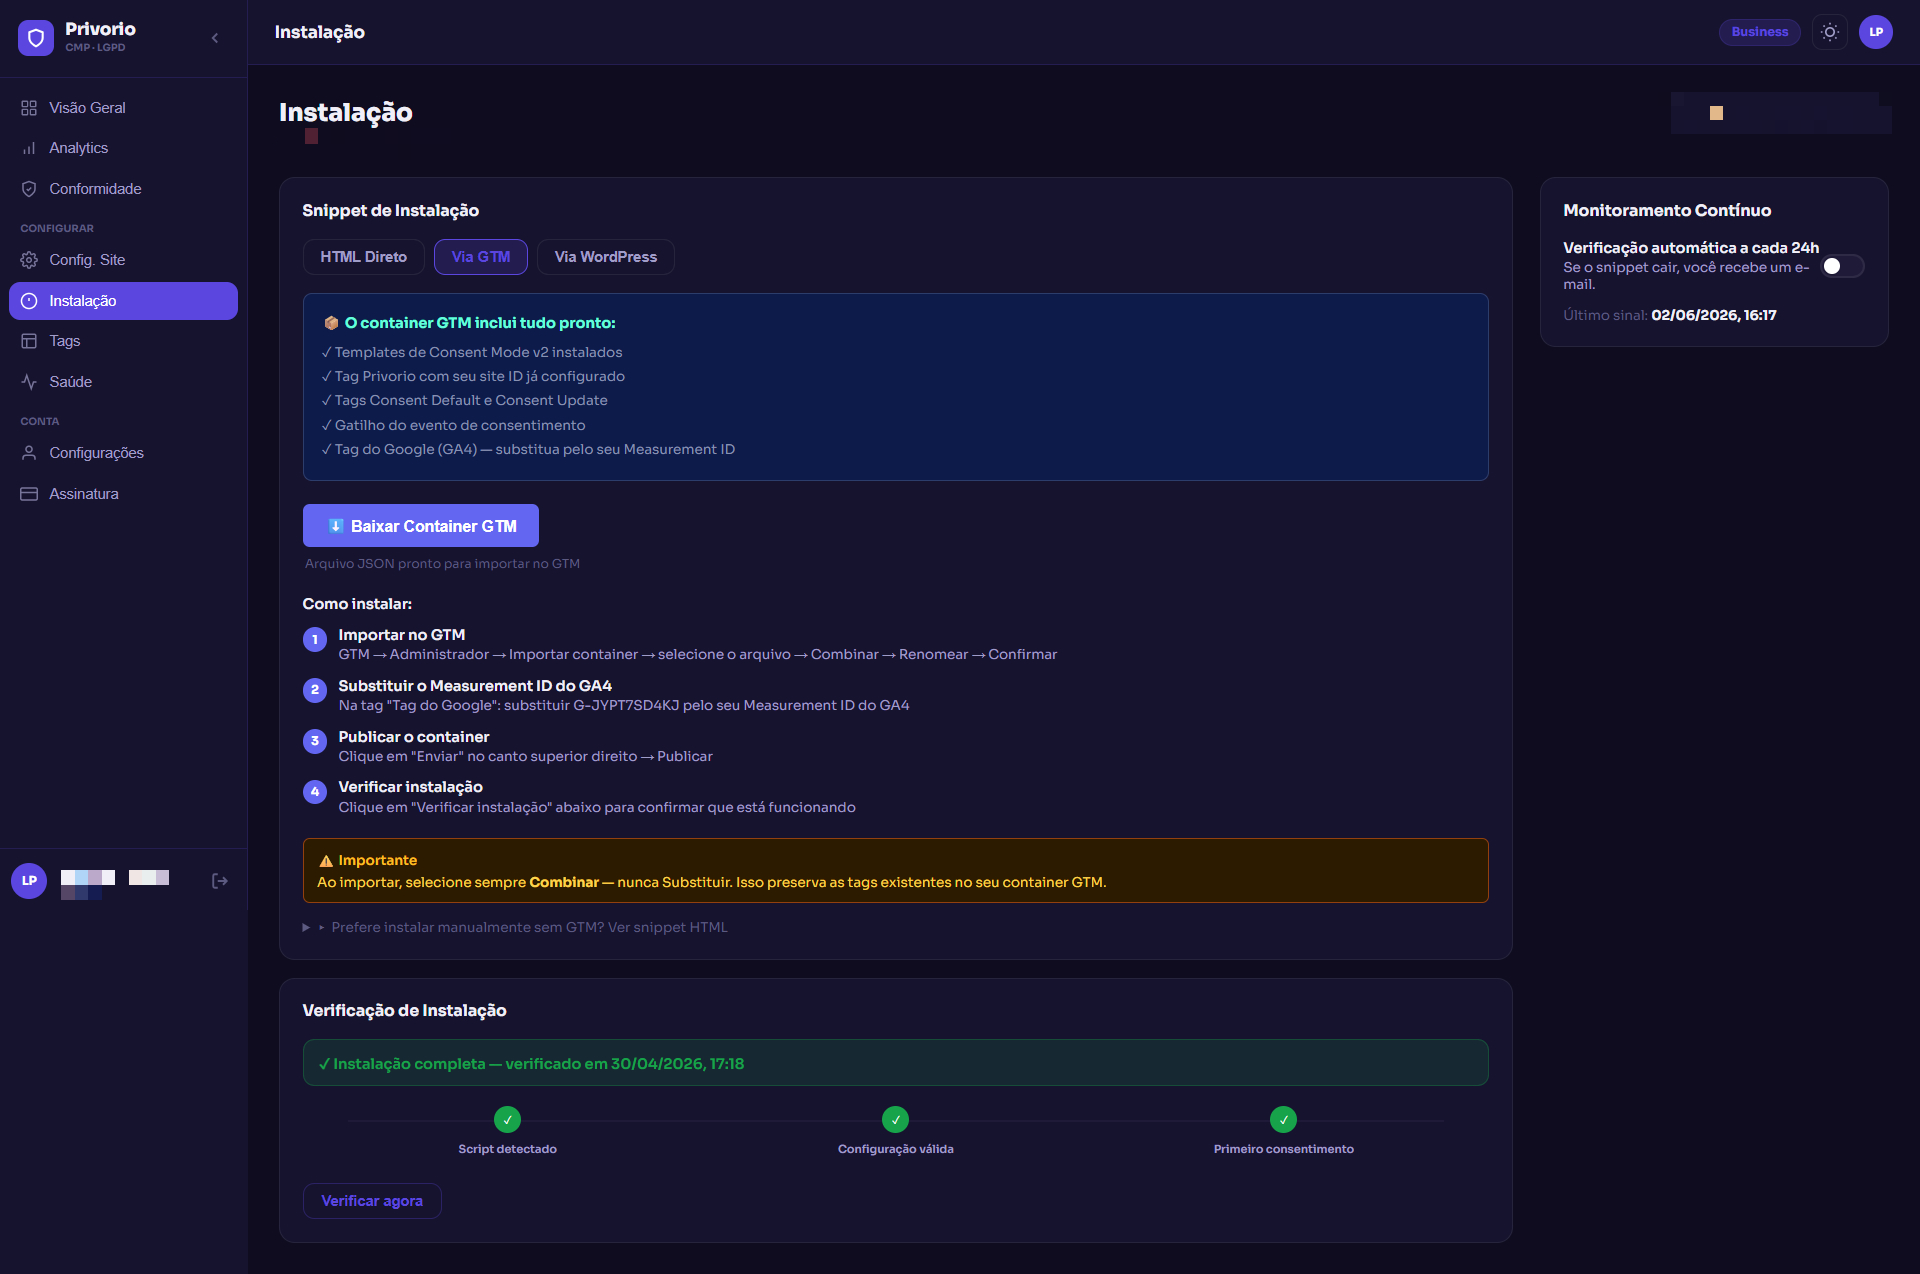Screen dimensions: 1920x1274
Task: Click 'Instalação completa' verification status banner
Action: (896, 1063)
